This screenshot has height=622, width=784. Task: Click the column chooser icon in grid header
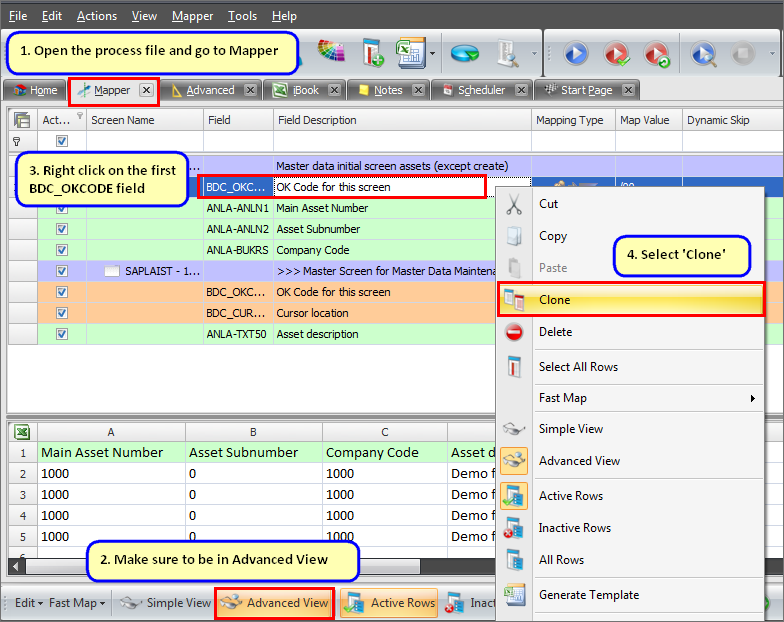coord(22,120)
